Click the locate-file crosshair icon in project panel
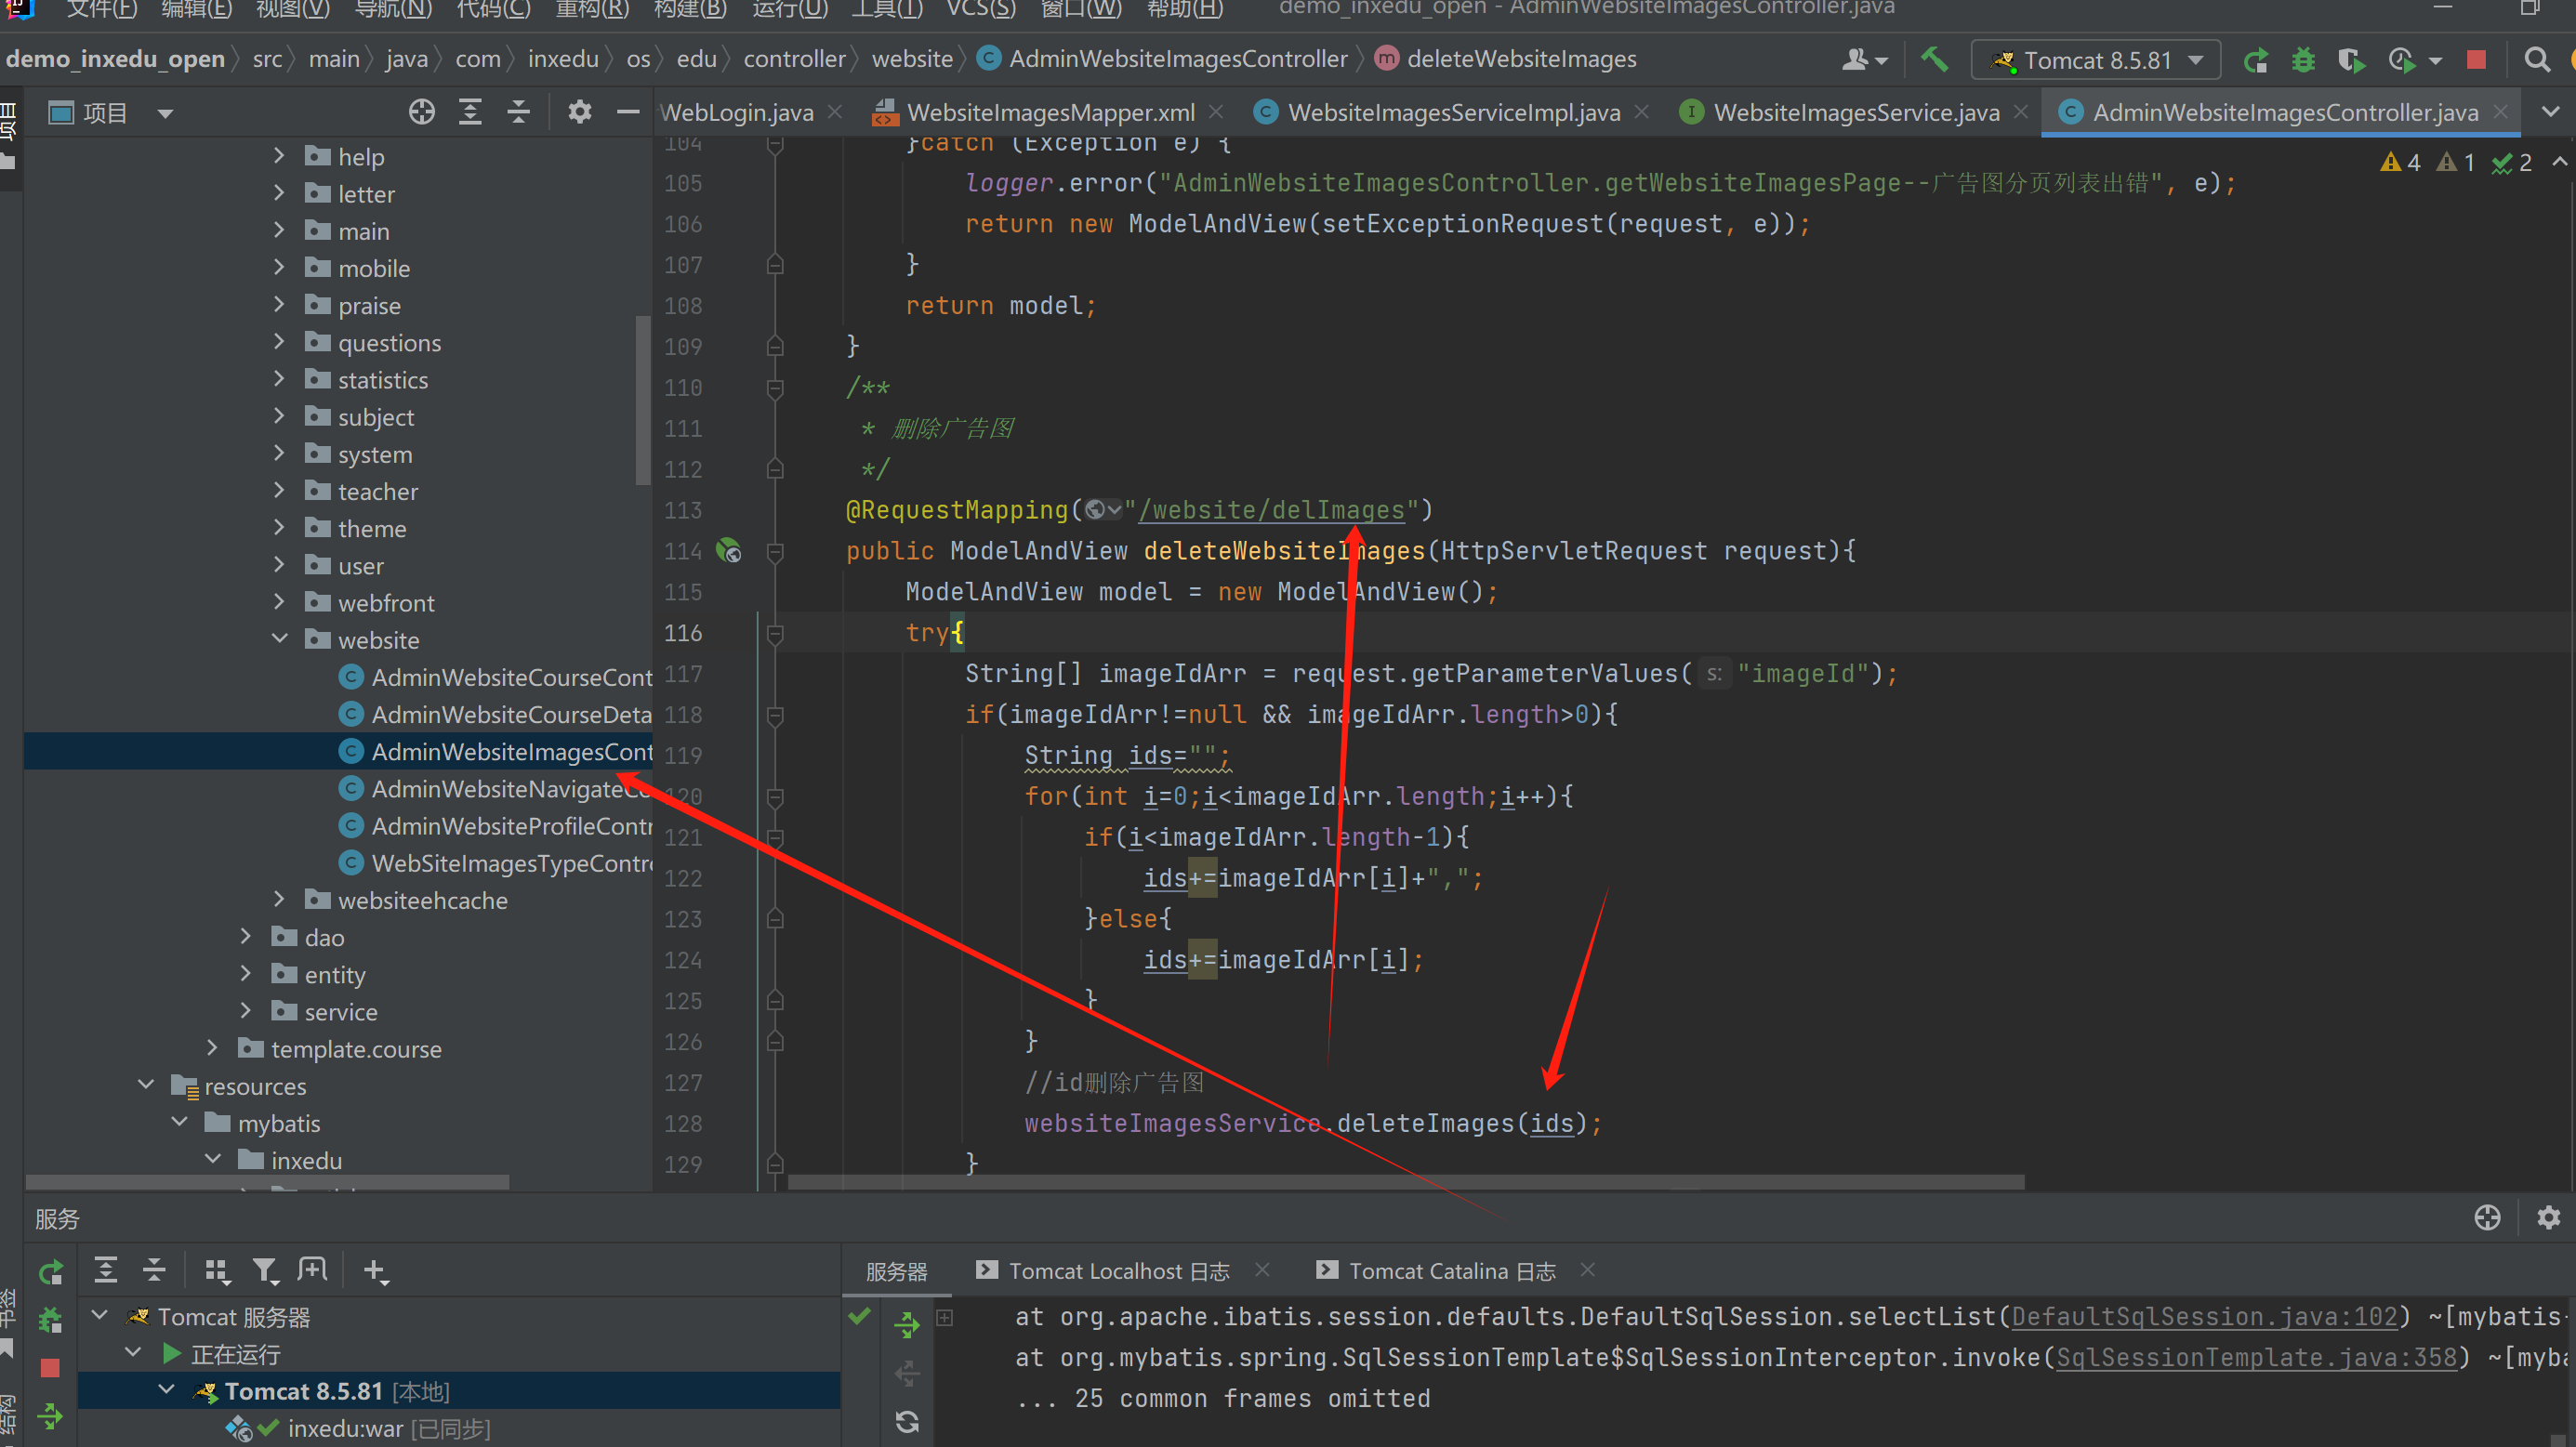 [422, 112]
